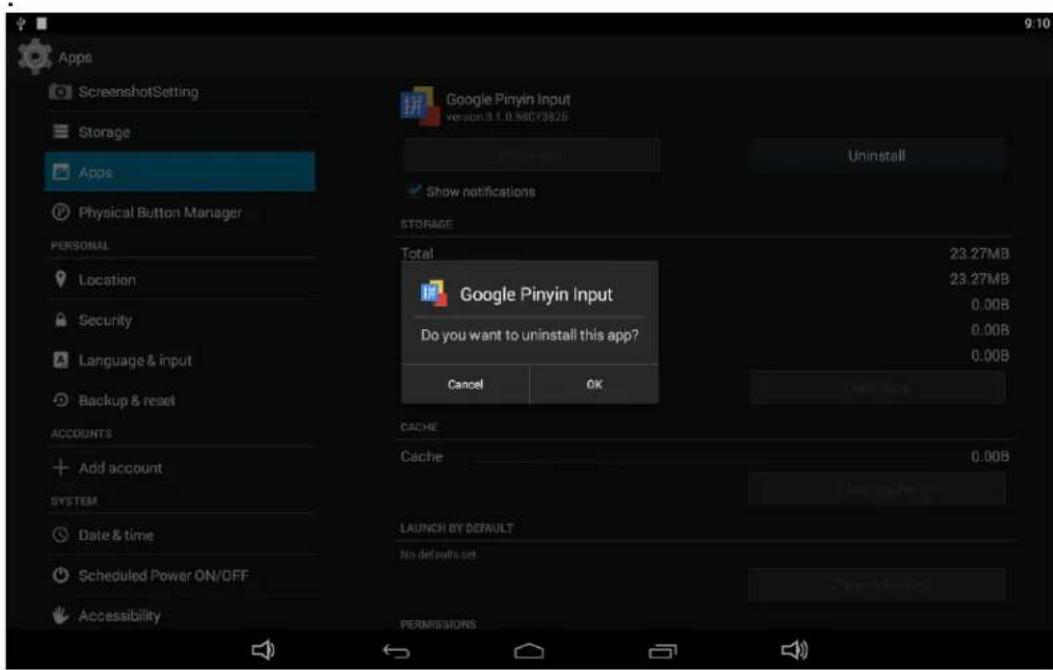Click the Storage list icon

pos(60,132)
